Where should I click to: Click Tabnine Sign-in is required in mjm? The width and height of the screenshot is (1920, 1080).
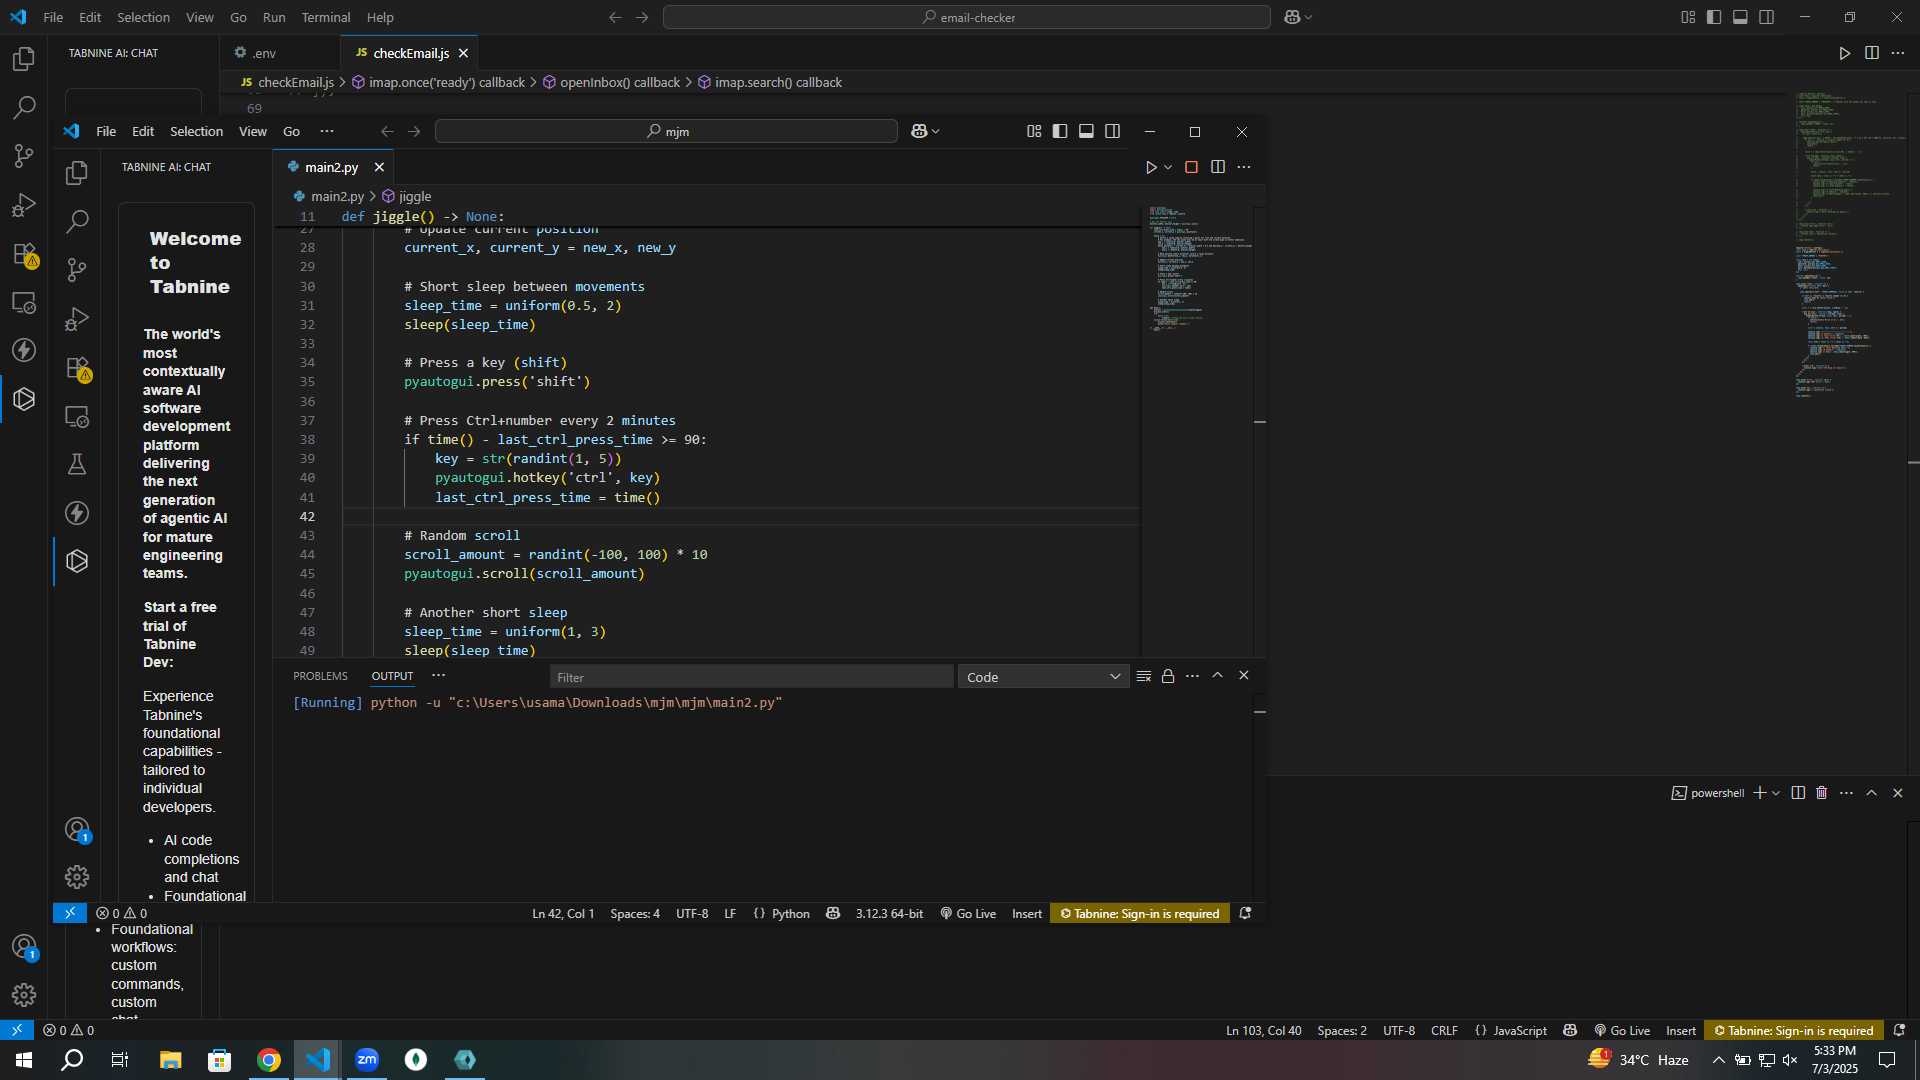[1139, 914]
